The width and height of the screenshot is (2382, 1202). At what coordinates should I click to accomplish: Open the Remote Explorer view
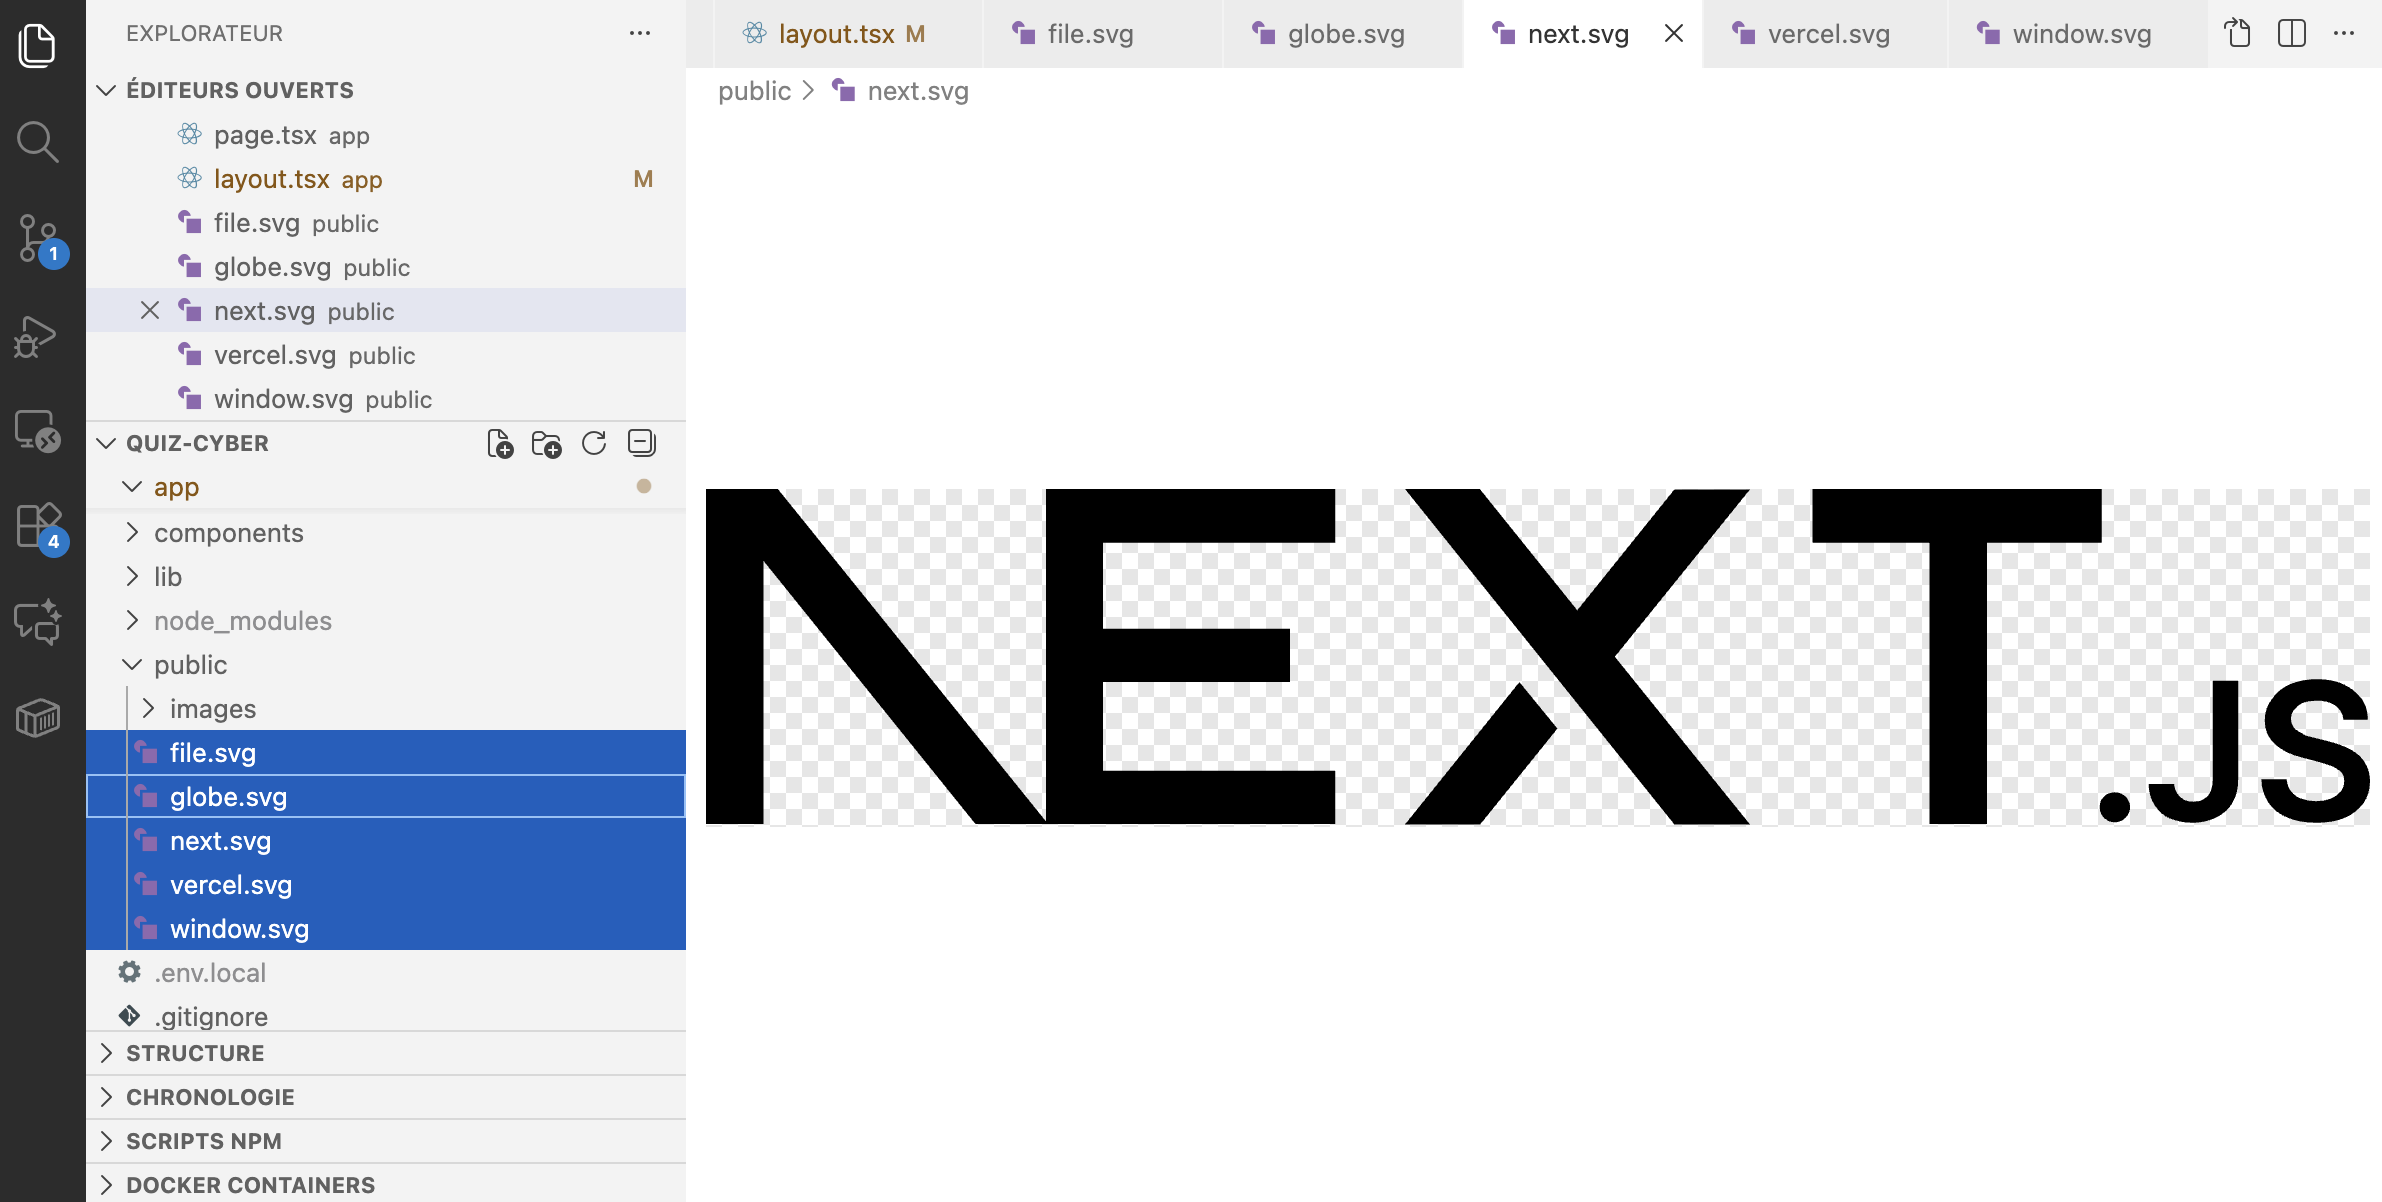coord(38,432)
